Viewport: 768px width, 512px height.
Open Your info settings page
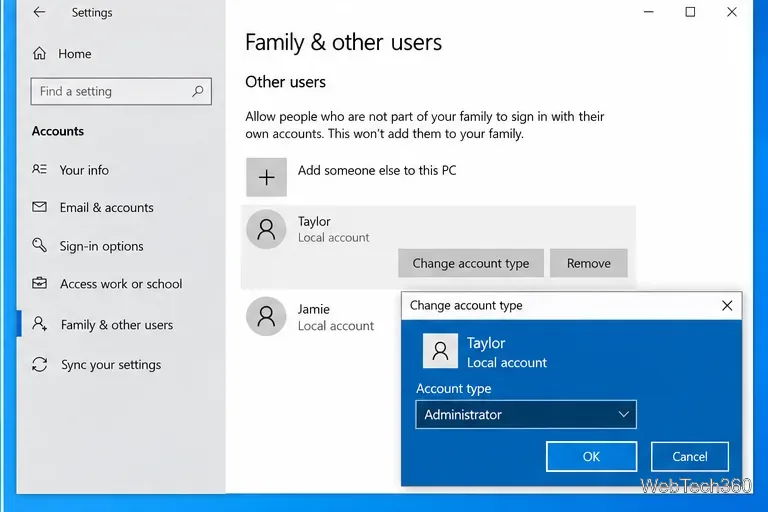tap(84, 170)
